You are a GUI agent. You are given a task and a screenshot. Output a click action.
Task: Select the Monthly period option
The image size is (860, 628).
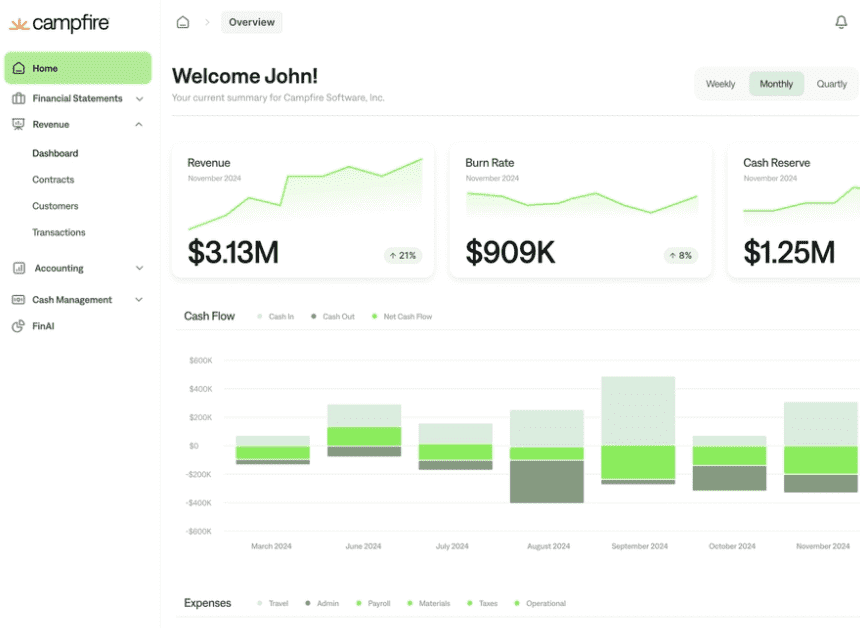776,84
